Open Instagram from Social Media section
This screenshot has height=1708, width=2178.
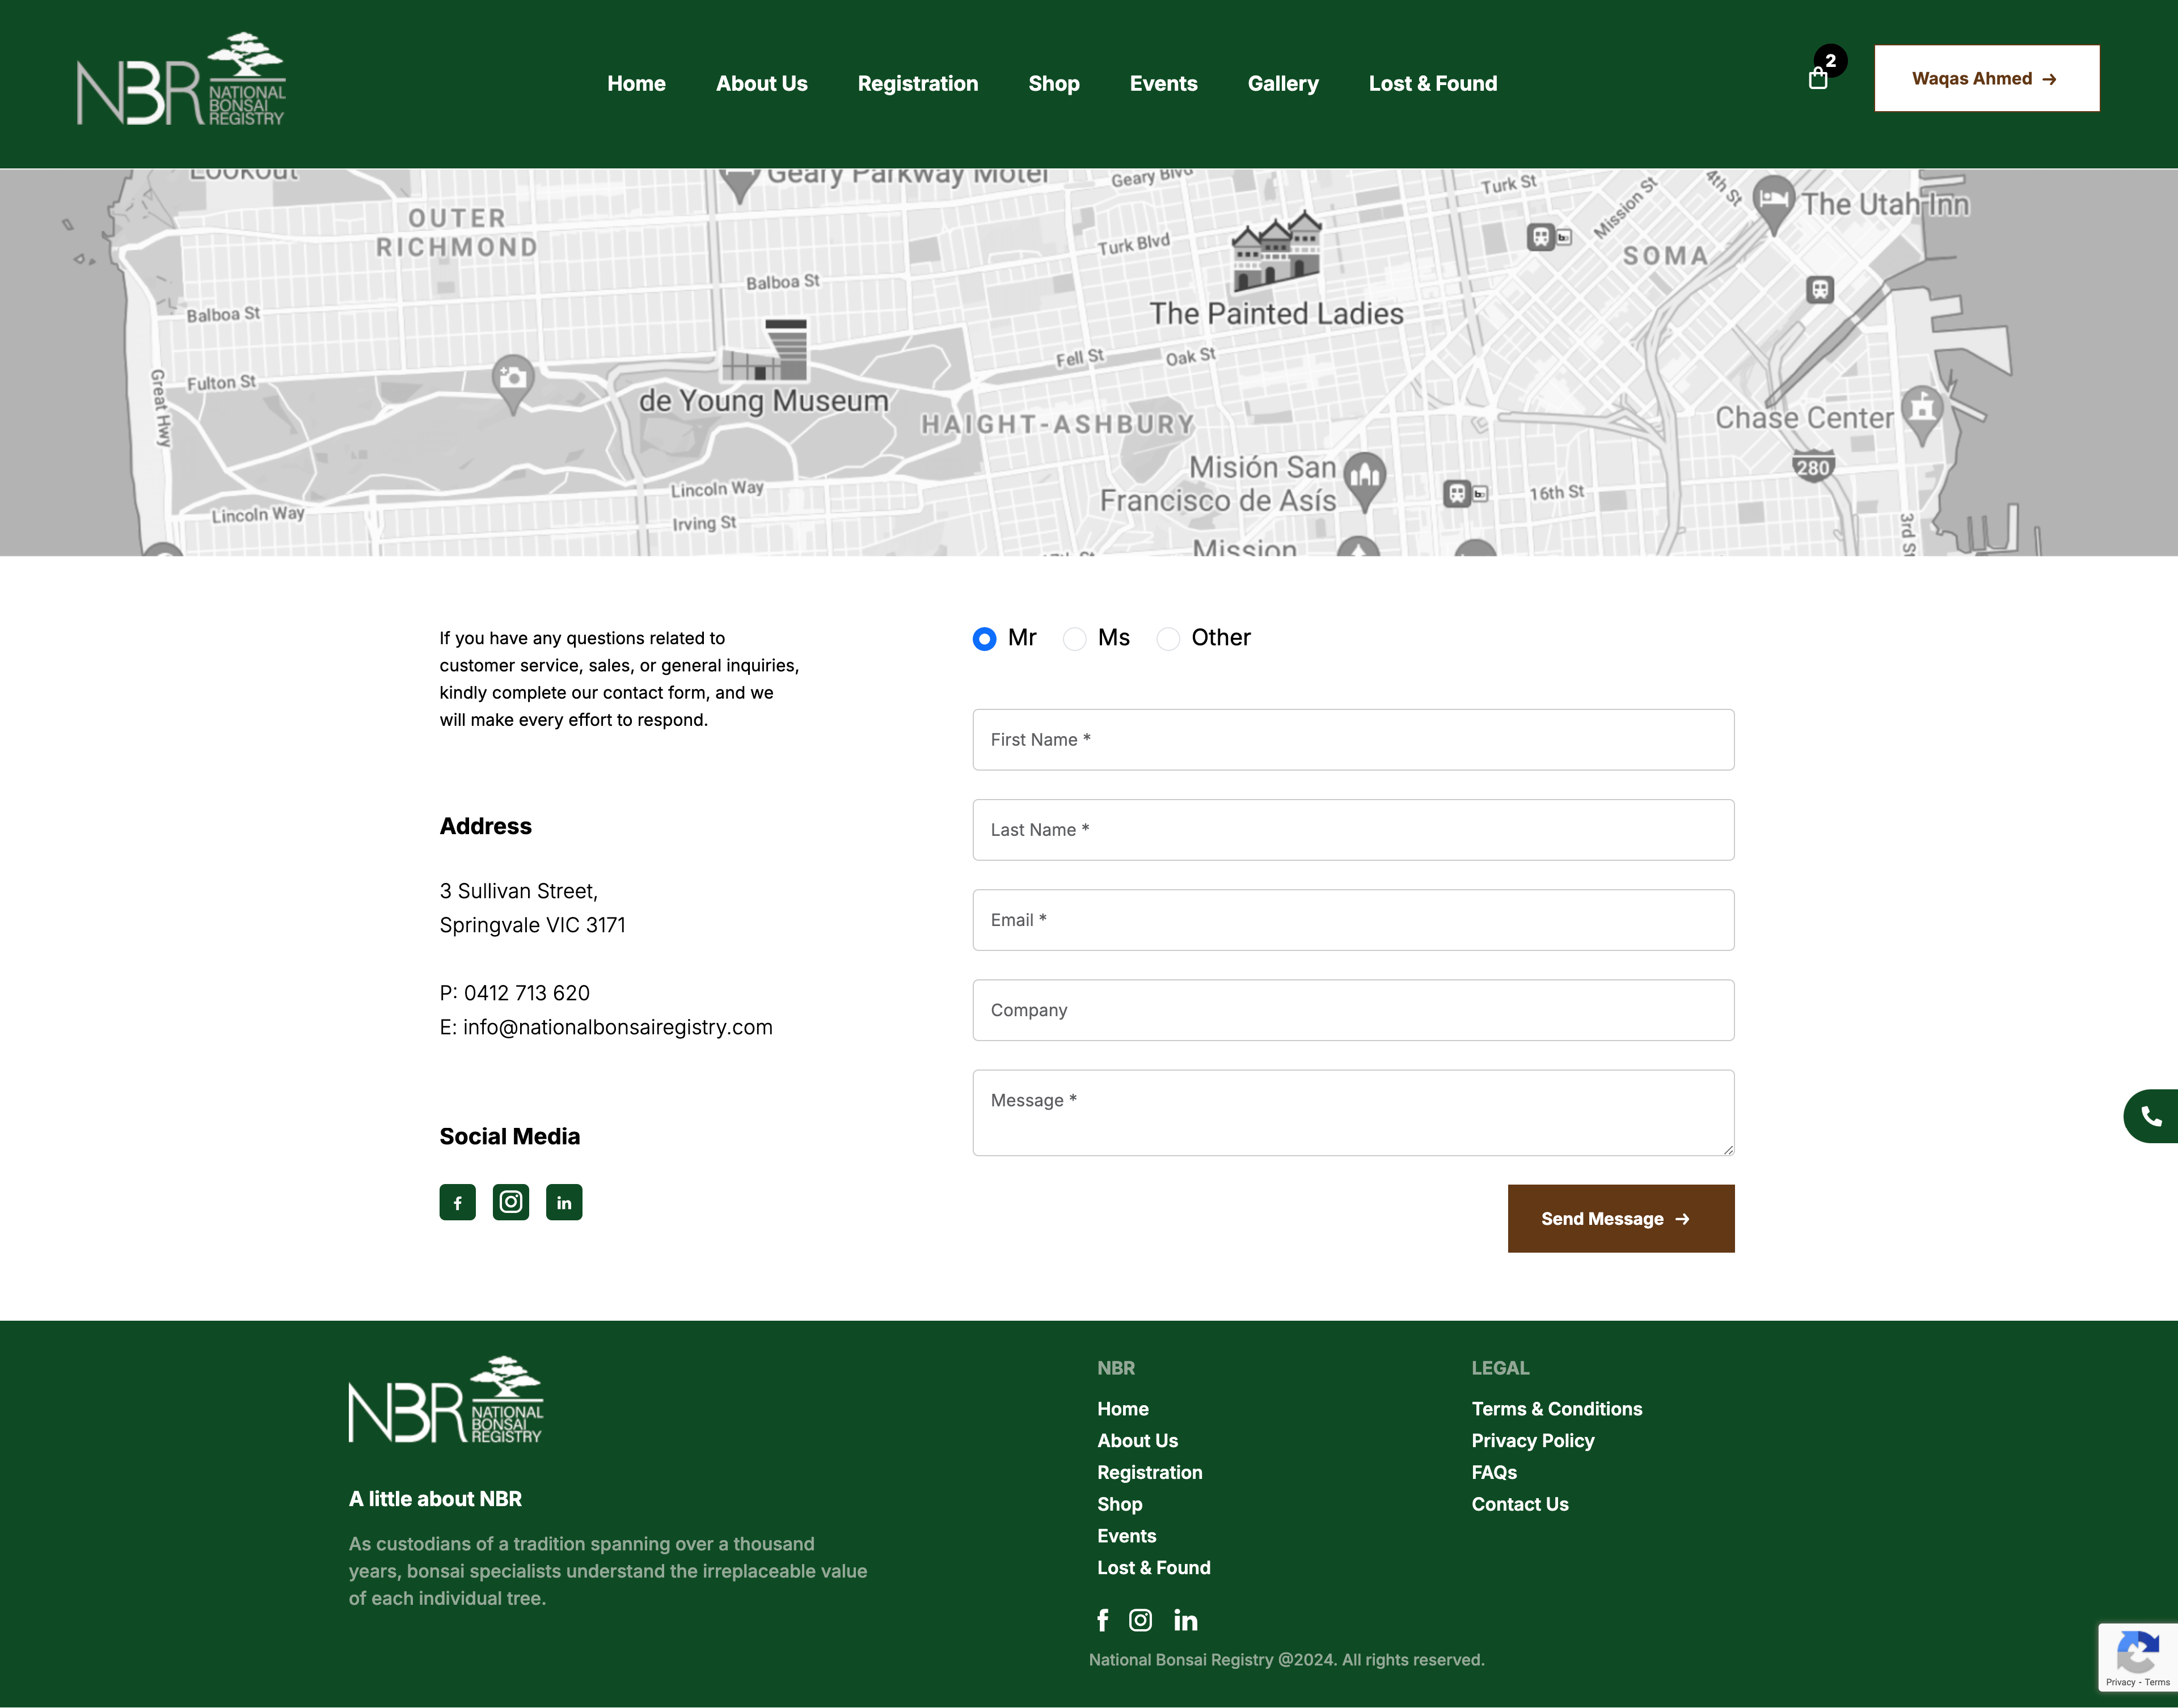tap(511, 1202)
